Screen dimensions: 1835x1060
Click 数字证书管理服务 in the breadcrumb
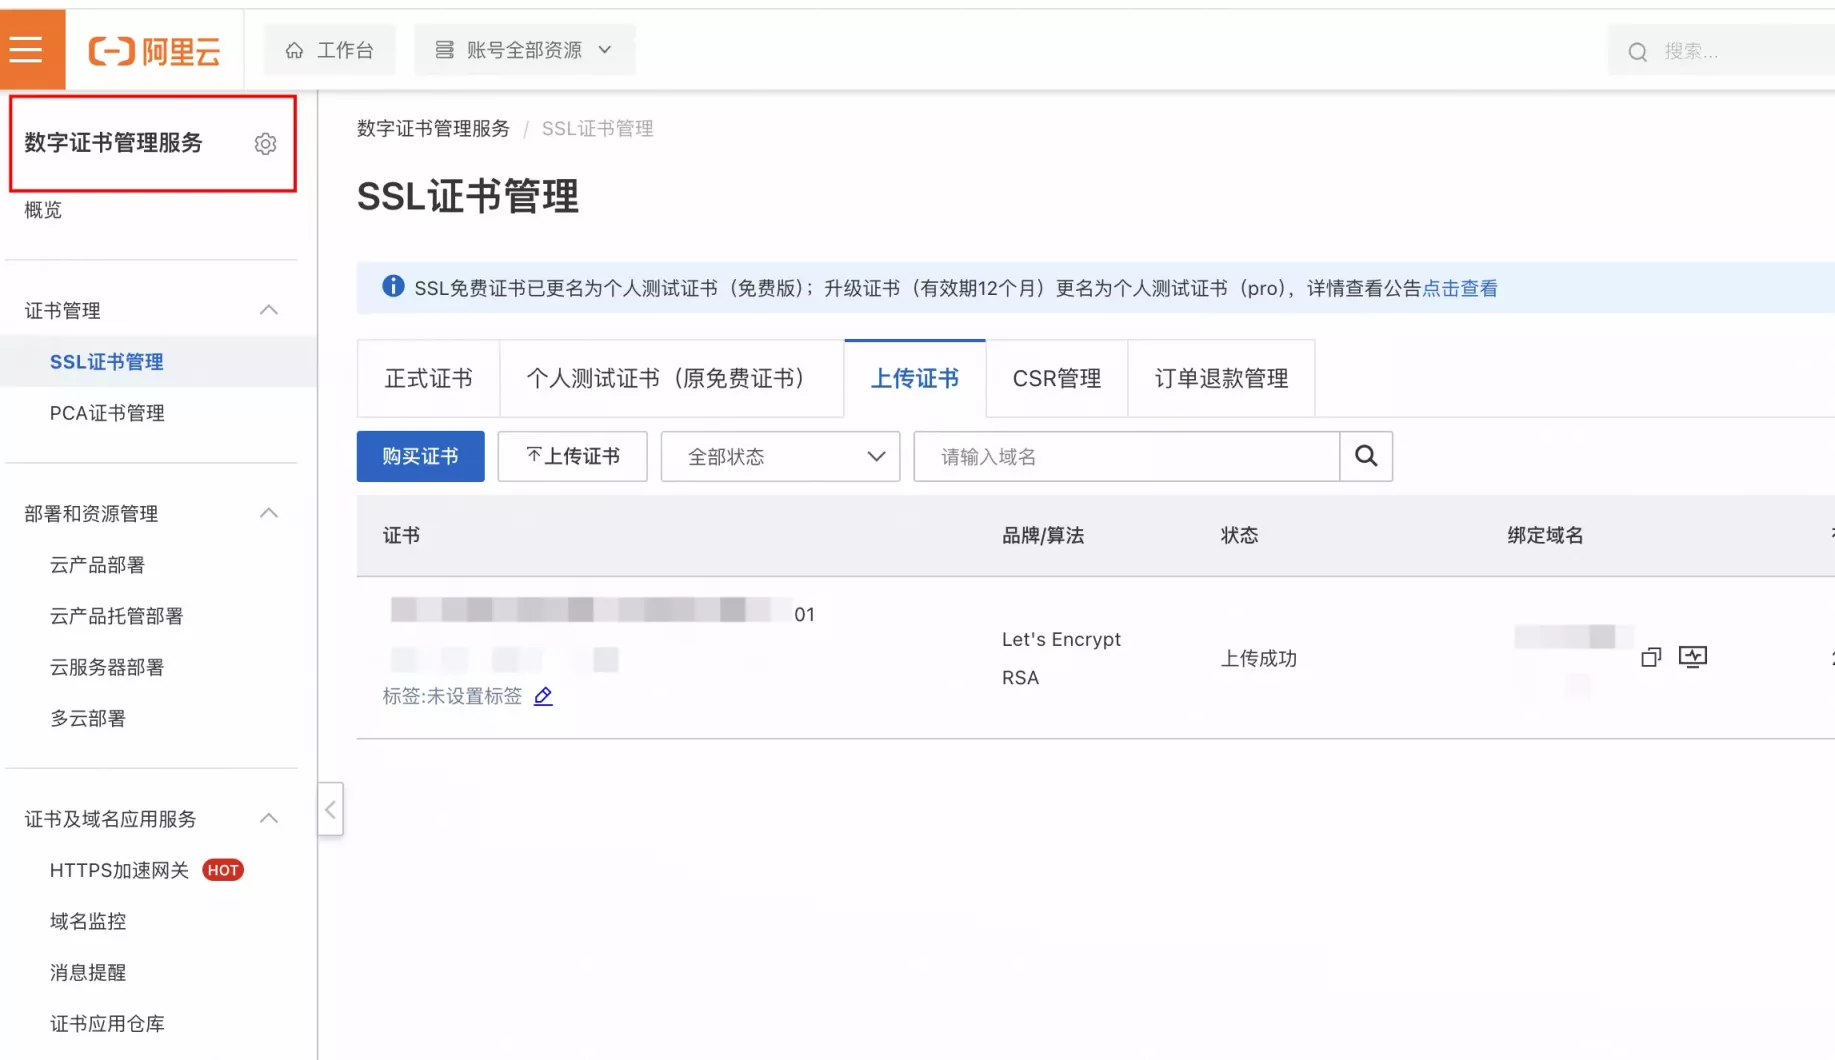coord(433,128)
